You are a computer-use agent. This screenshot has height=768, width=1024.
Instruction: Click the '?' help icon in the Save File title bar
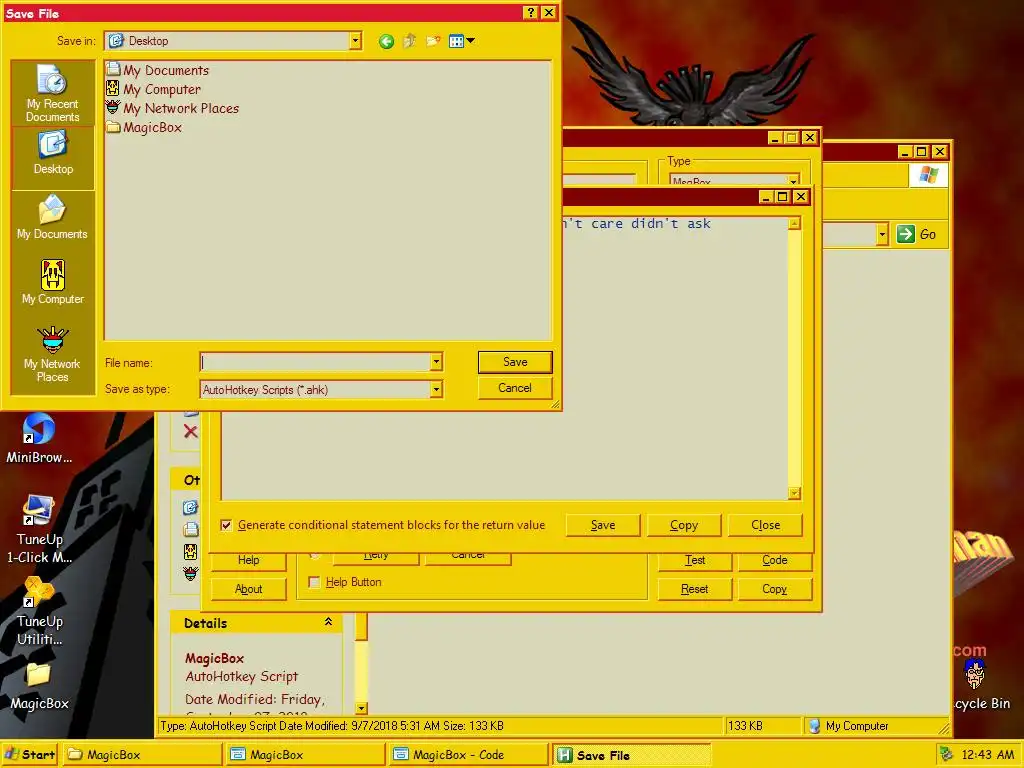tap(530, 12)
